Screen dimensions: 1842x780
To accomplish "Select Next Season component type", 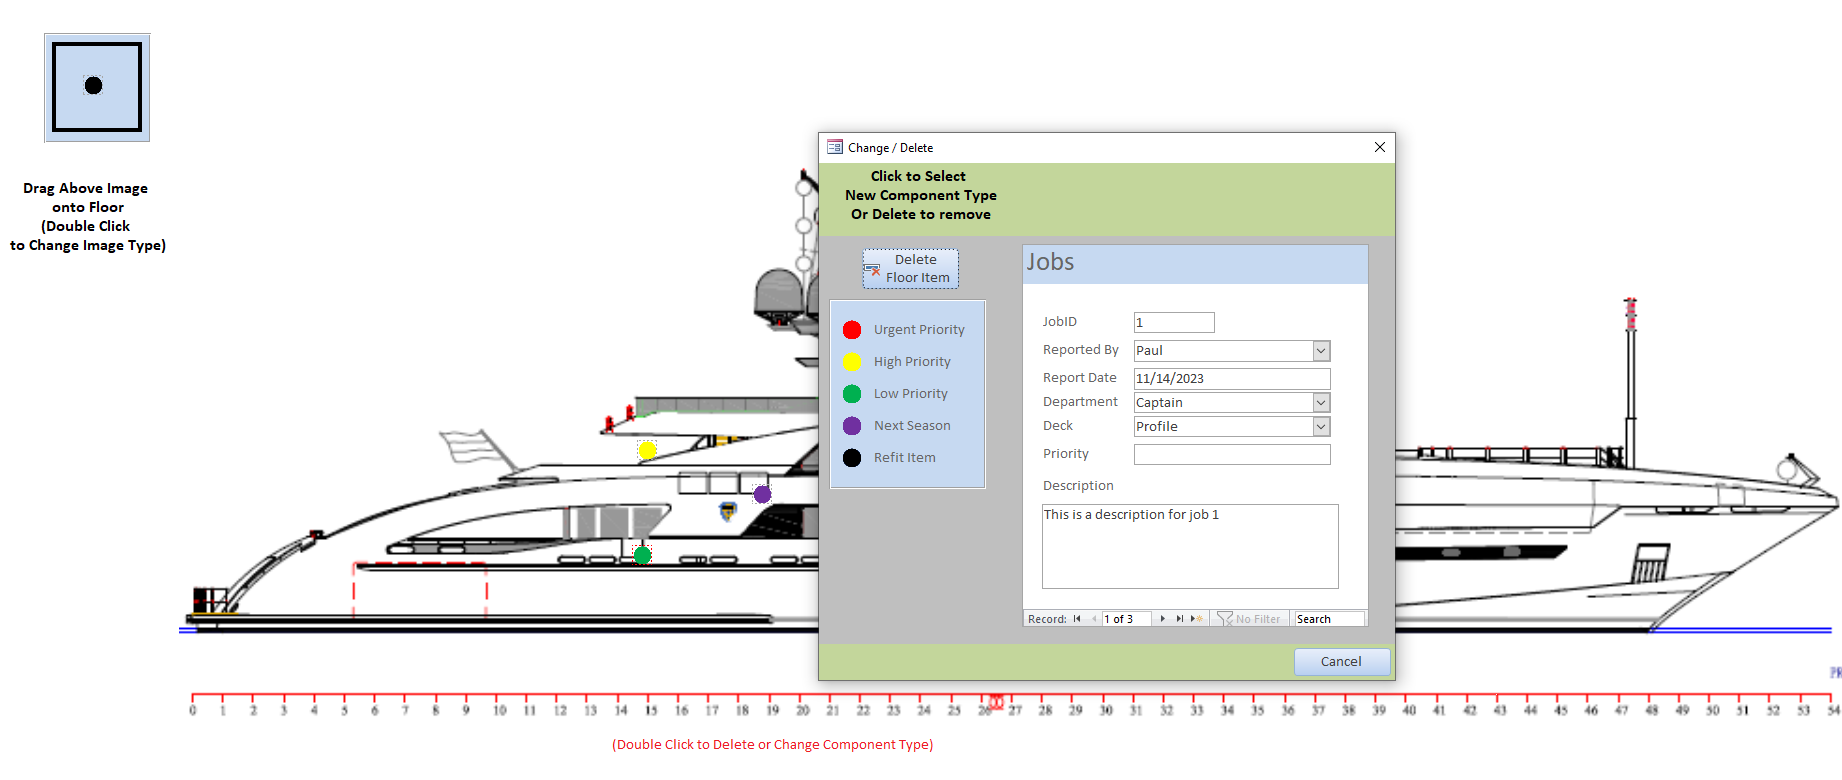I will click(x=852, y=426).
